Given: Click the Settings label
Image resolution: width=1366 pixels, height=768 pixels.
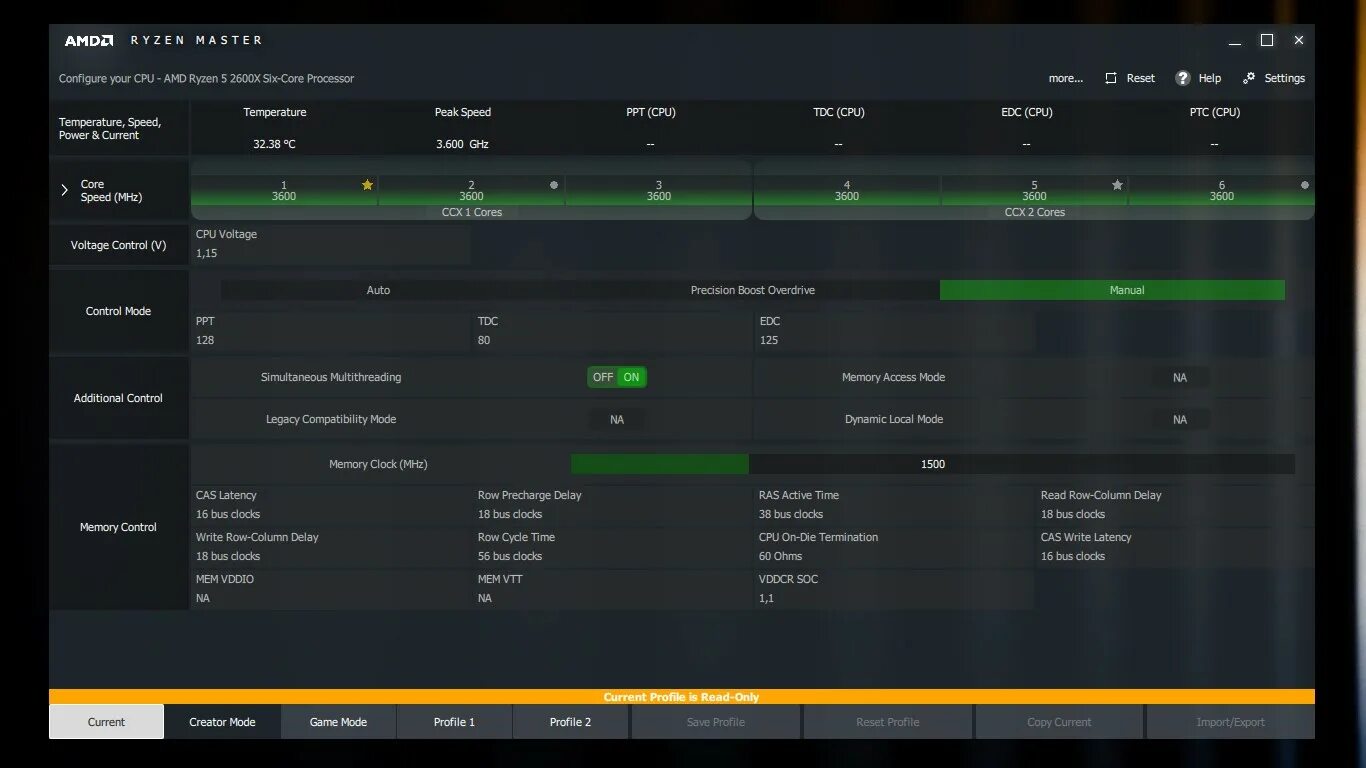Looking at the screenshot, I should pos(1285,78).
